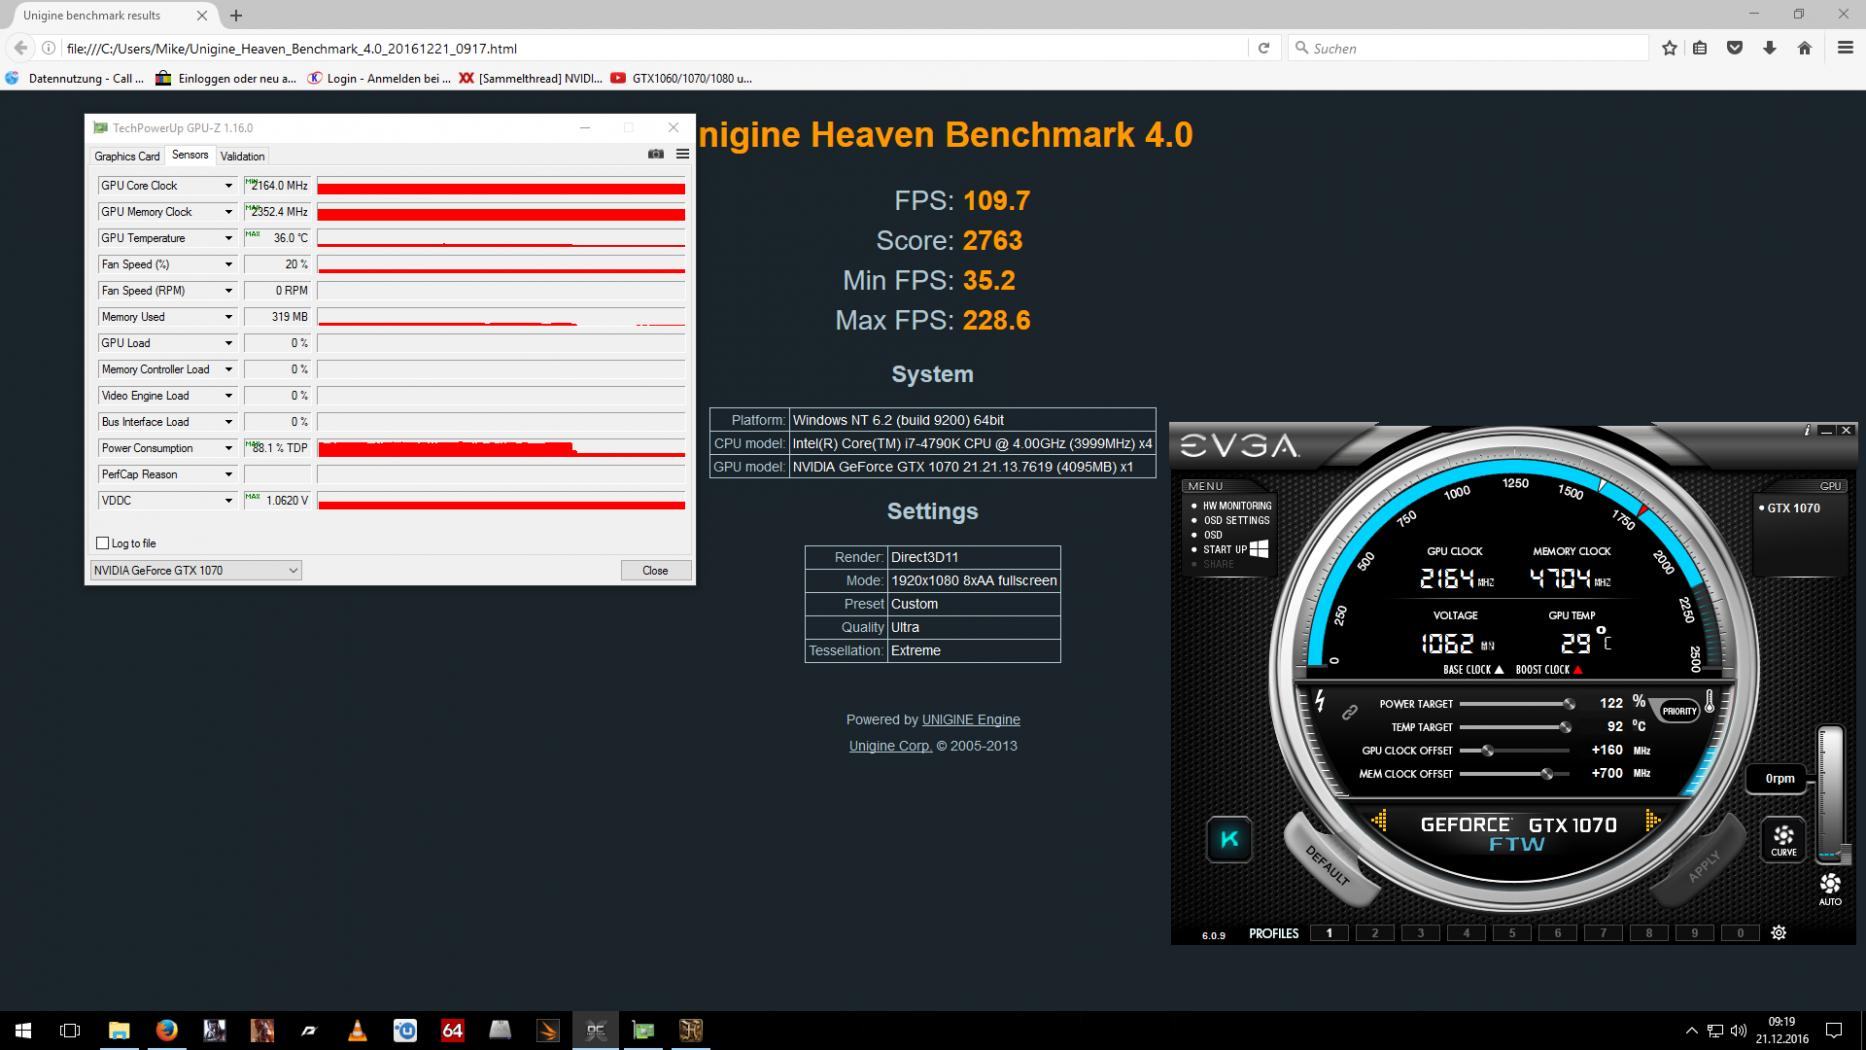
Task: Switch to the Graphics Card tab
Action: 127,156
